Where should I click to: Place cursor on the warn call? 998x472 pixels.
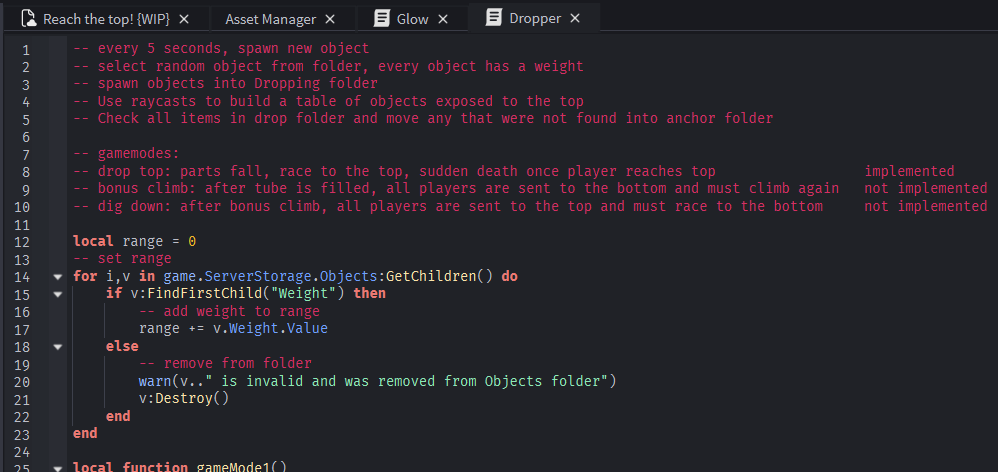[157, 381]
